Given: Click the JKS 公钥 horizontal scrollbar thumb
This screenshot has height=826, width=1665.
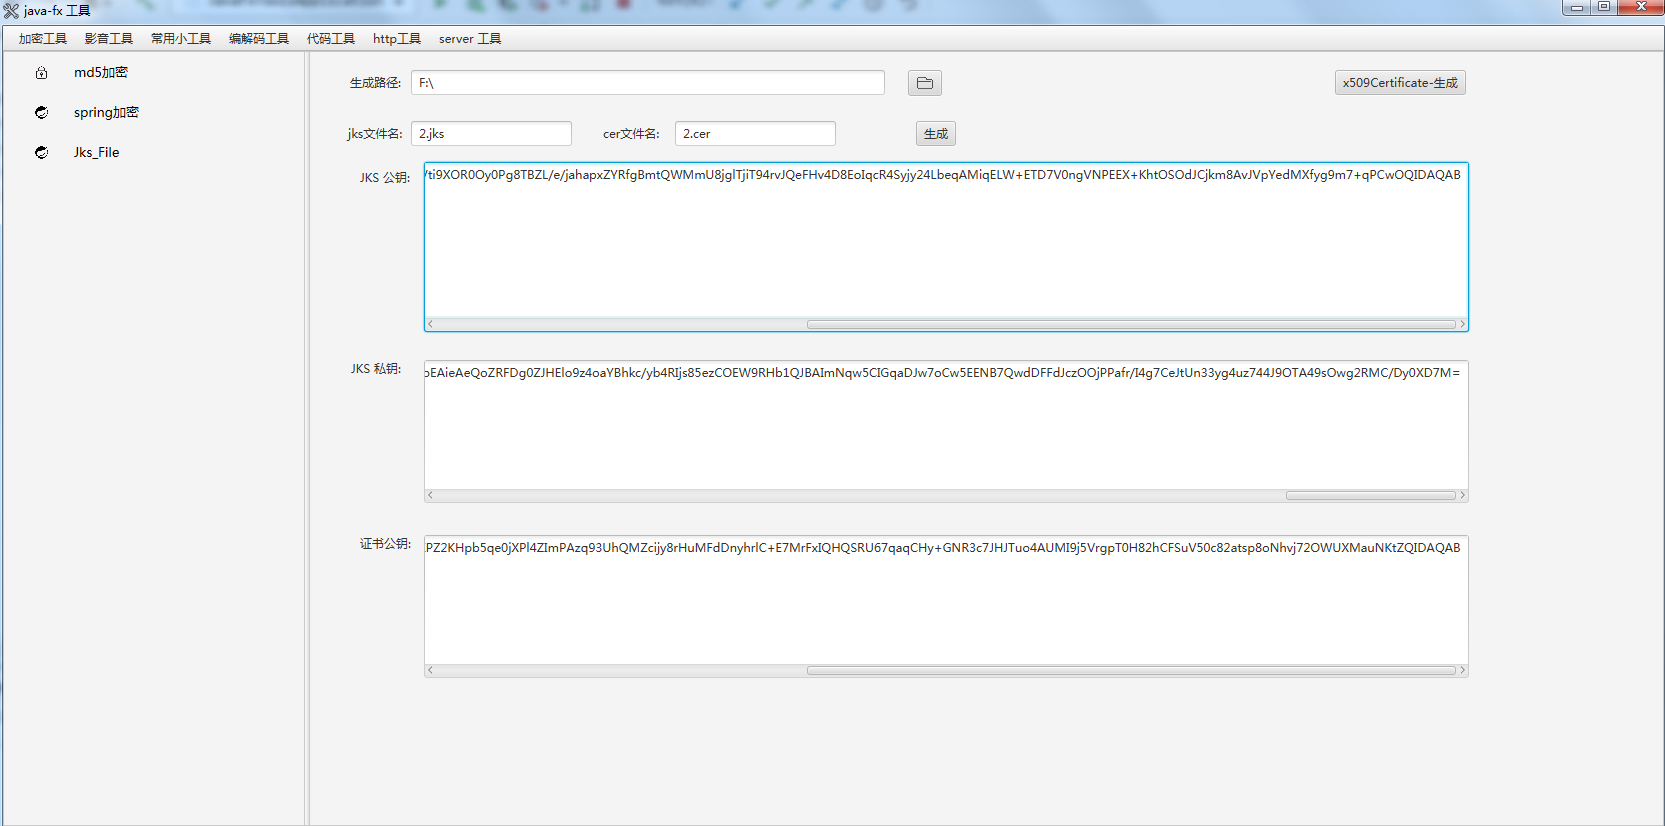Looking at the screenshot, I should pos(1130,324).
